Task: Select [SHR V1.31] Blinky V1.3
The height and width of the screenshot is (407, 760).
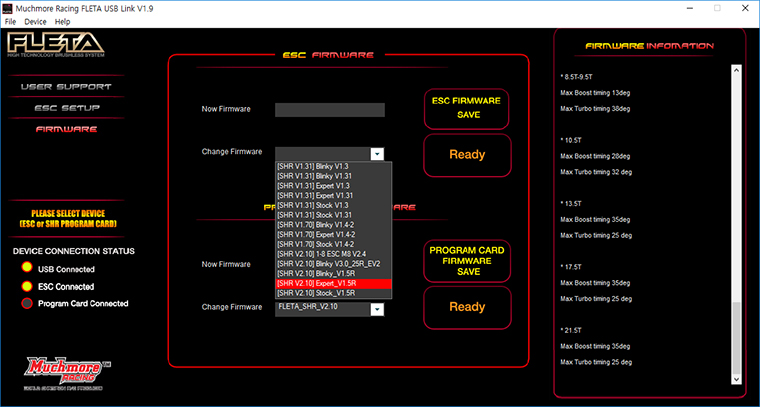Action: pos(333,166)
